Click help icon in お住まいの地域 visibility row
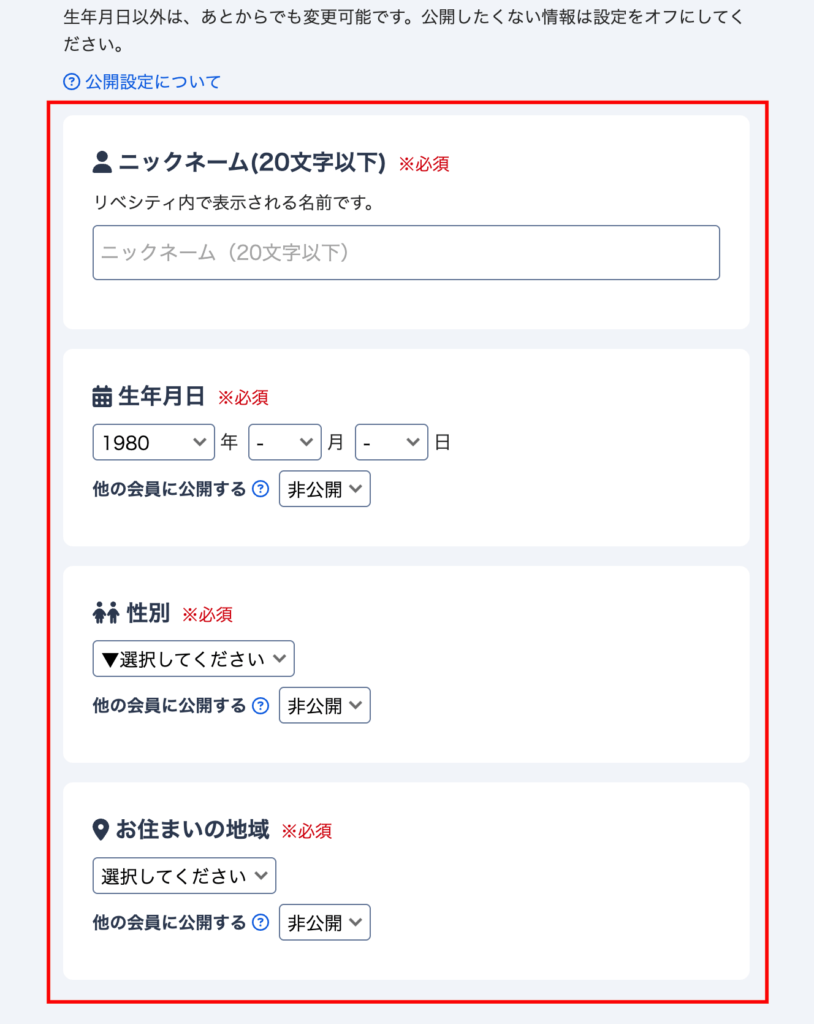The height and width of the screenshot is (1024, 814). [x=260, y=922]
